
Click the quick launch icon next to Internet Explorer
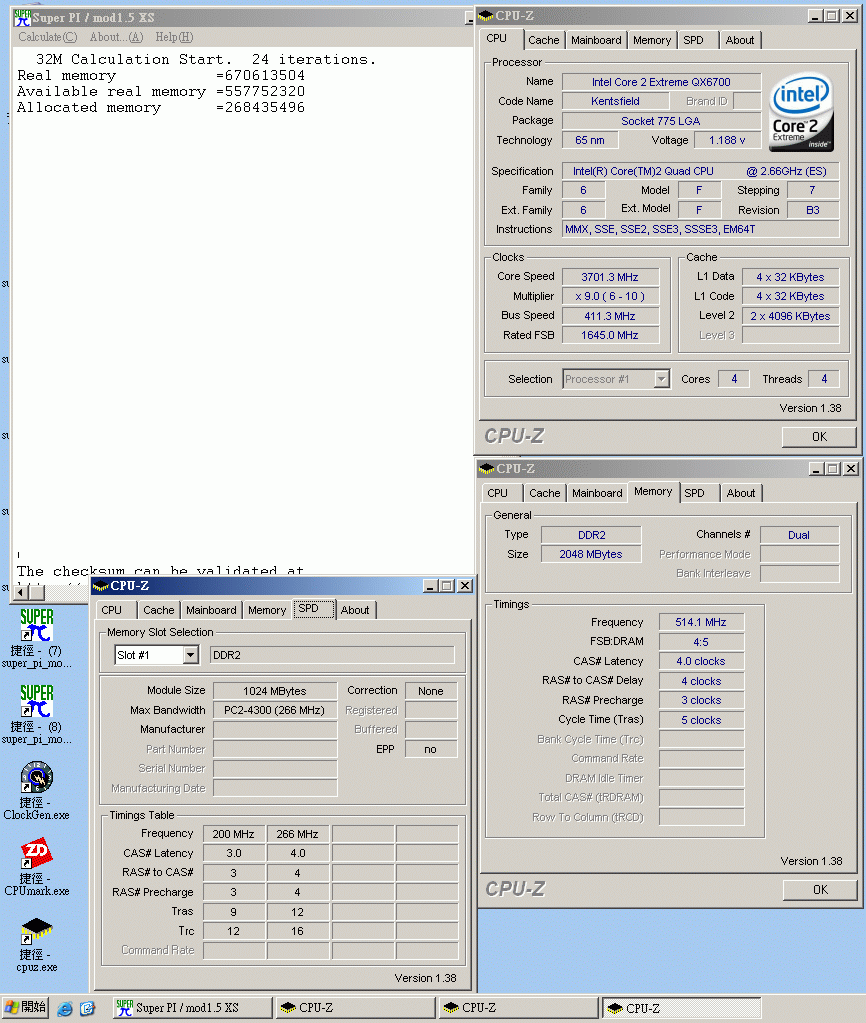tap(87, 1009)
